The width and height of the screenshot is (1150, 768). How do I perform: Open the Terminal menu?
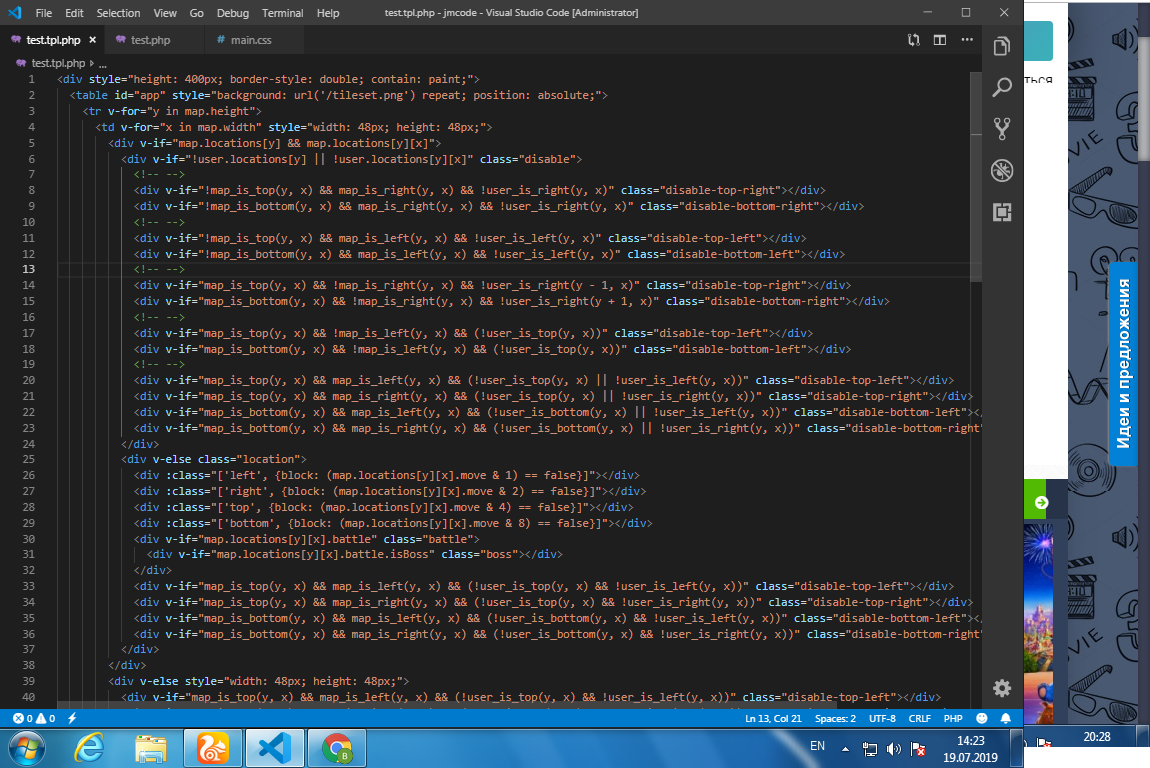pyautogui.click(x=282, y=13)
